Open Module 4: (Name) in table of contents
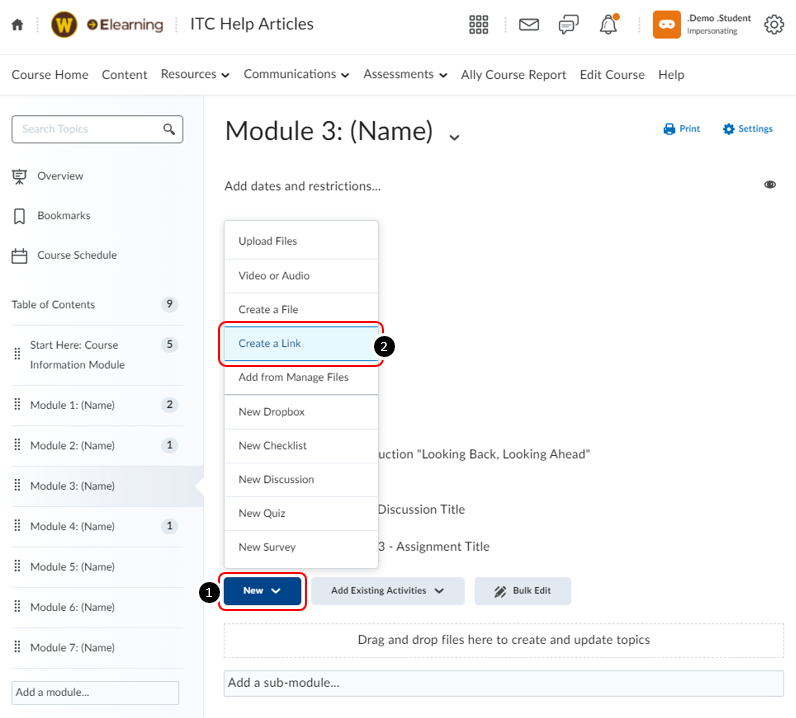Viewport: 796px width, 718px height. click(72, 526)
